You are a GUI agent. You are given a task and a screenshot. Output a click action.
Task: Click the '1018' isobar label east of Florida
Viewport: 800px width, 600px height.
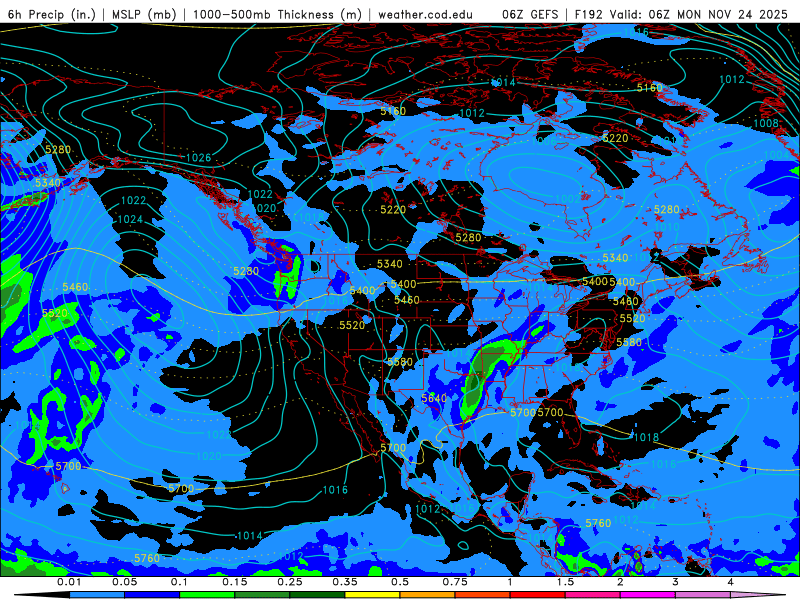pos(646,437)
